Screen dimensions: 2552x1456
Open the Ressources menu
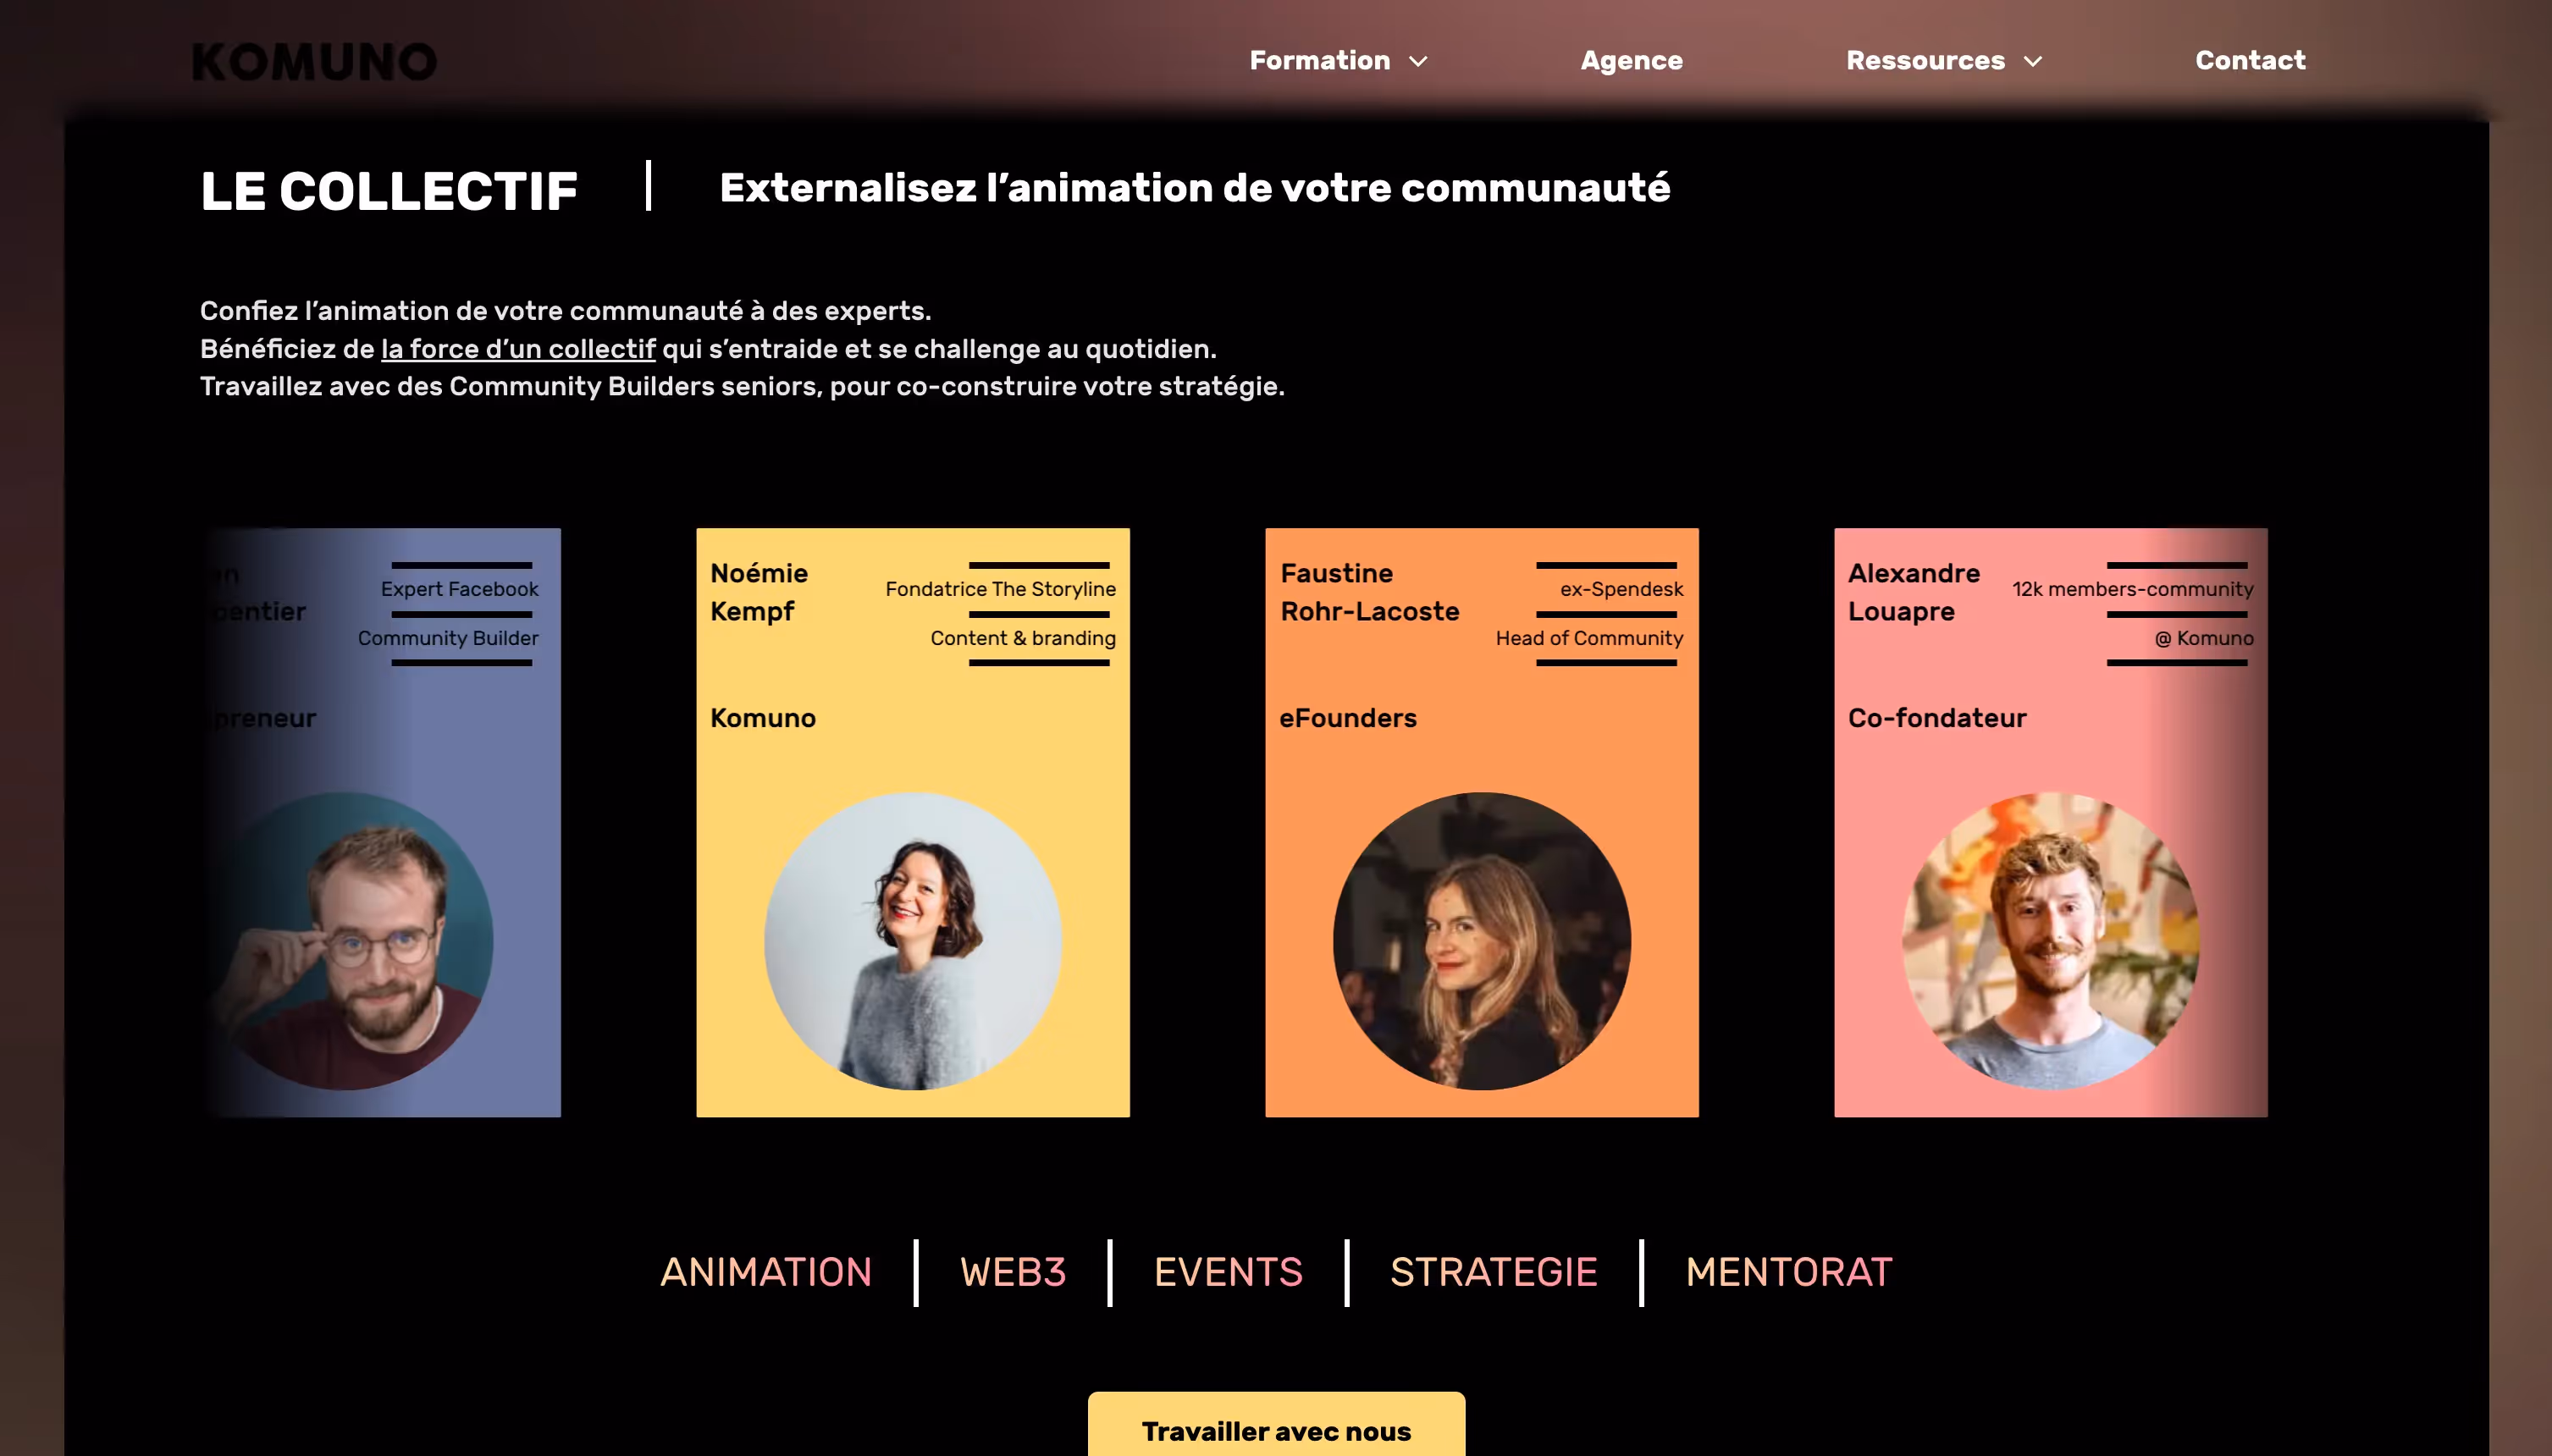[x=1924, y=61]
